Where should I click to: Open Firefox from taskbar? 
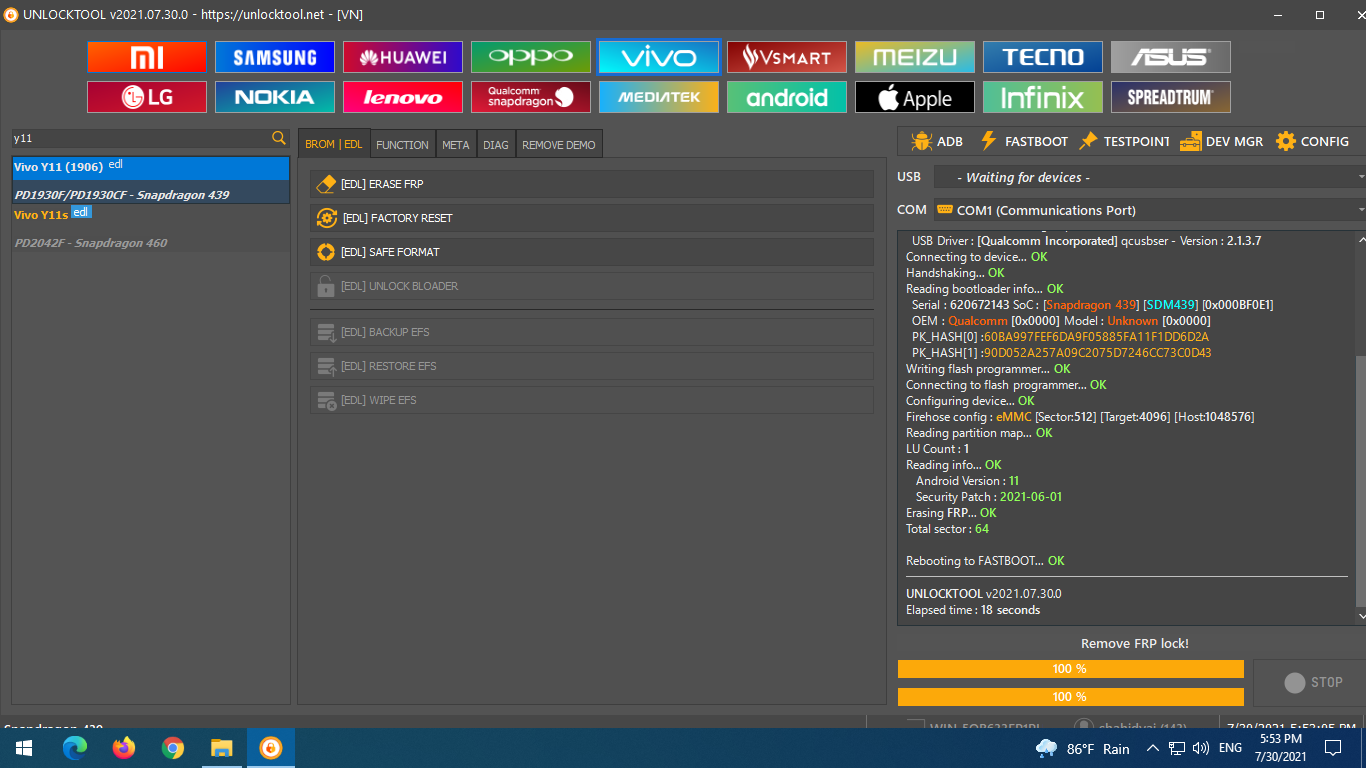pos(124,748)
